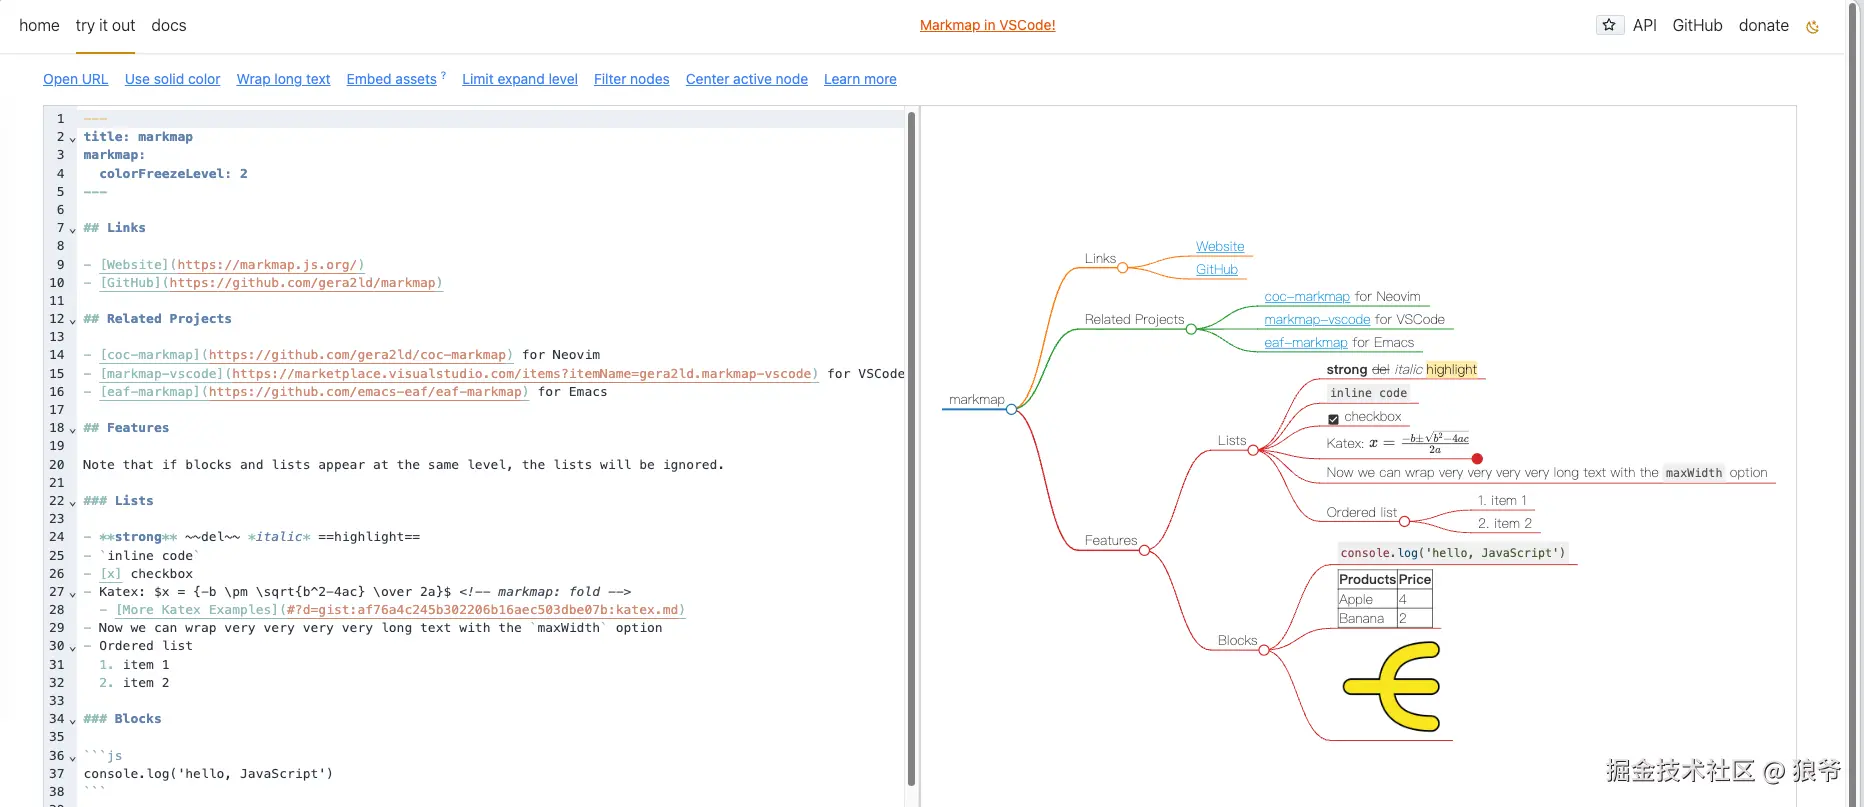Toggle the 'Limit expand level' option
The width and height of the screenshot is (1864, 807).
(x=520, y=79)
